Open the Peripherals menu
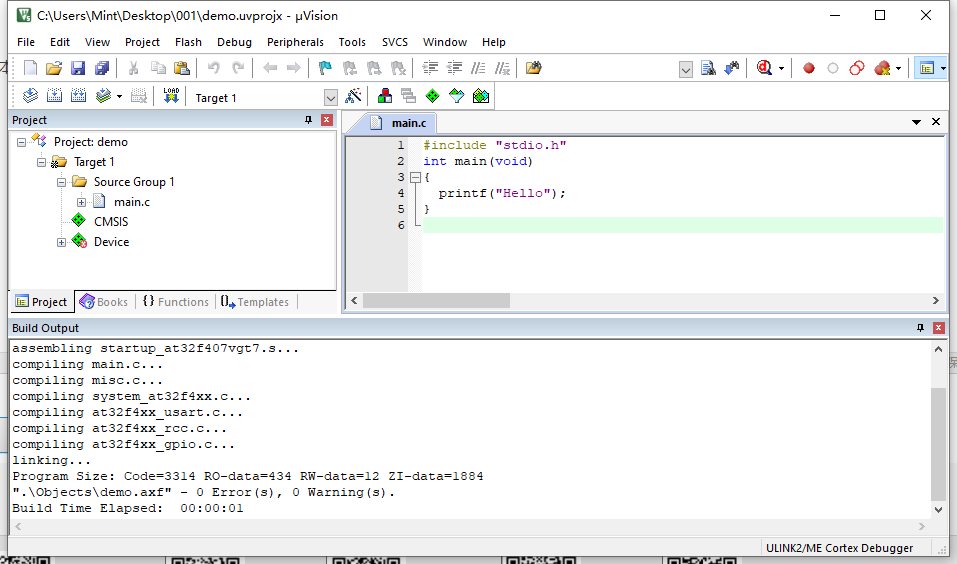Viewport: 957px width, 564px height. [295, 42]
